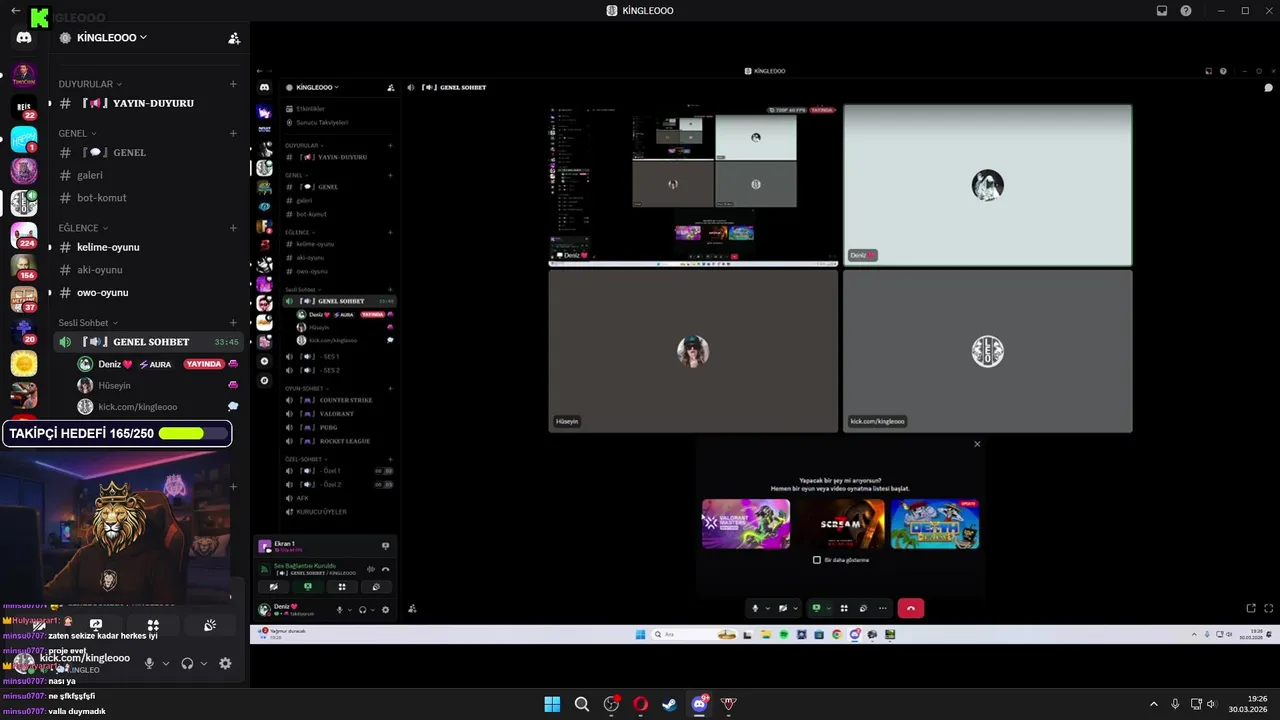Image resolution: width=1280 pixels, height=720 pixels.
Task: Open the bot-komut channel
Action: pos(148,198)
